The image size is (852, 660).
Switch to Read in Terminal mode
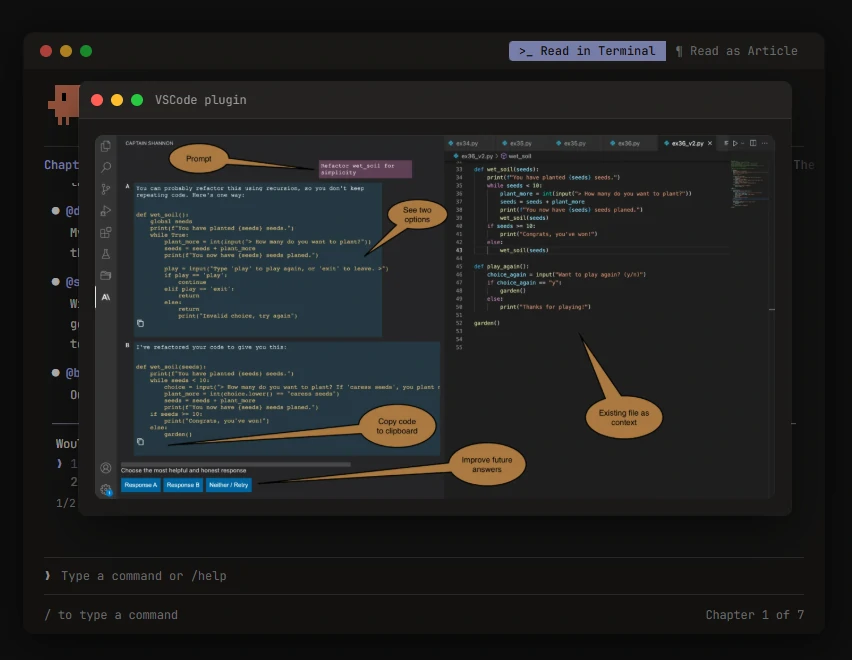[587, 51]
